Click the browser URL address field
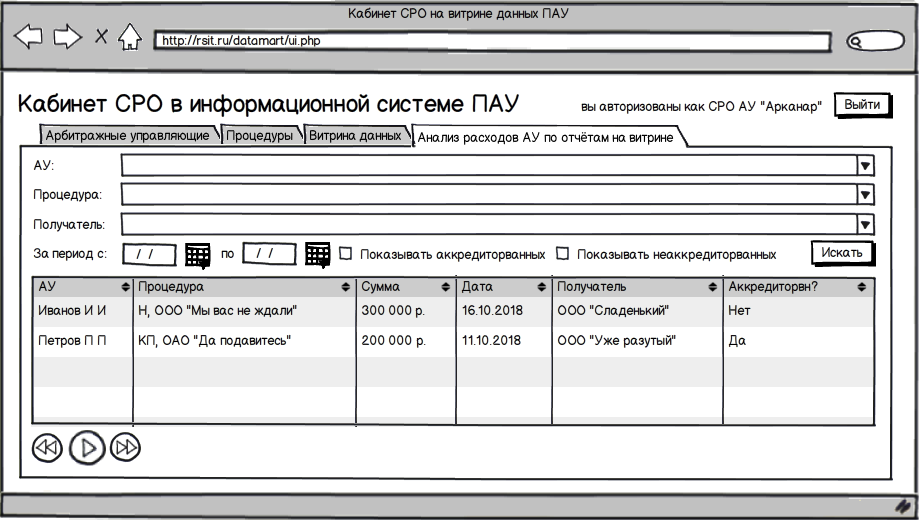919x520 pixels. coord(492,42)
